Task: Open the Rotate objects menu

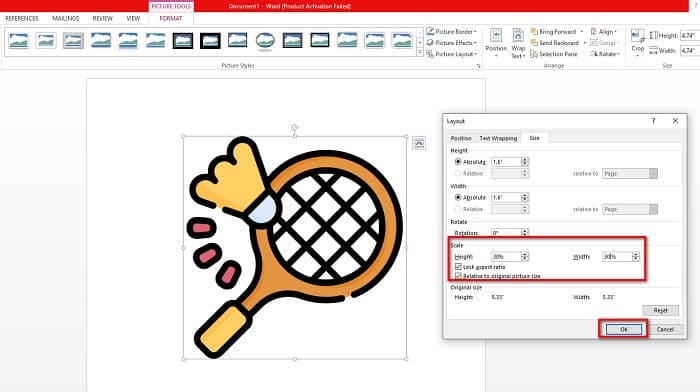Action: click(605, 54)
